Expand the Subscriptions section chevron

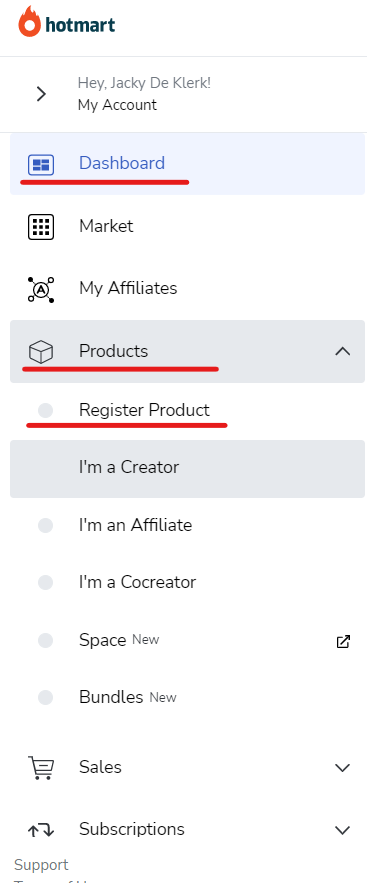[x=342, y=830]
